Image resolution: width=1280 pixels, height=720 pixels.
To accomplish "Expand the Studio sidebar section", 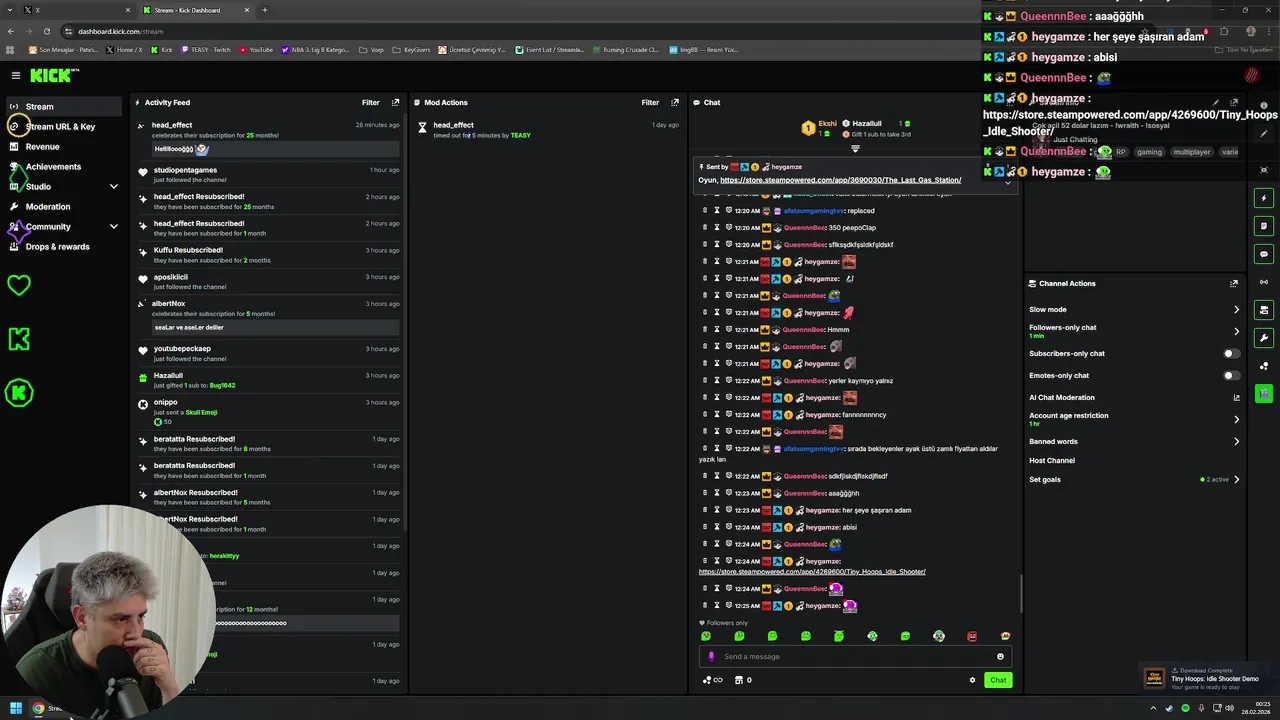I will [114, 187].
